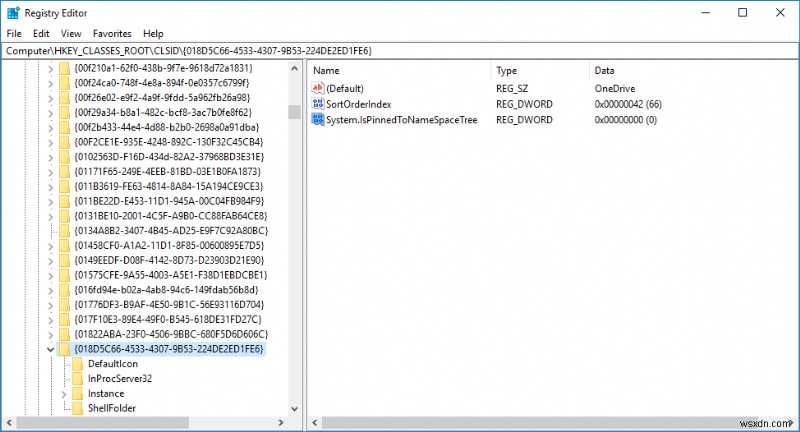Click folder icon of {01822ABA-23F0-4506-9BBC-680F5D6D606C}
The height and width of the screenshot is (432, 800).
pos(64,334)
